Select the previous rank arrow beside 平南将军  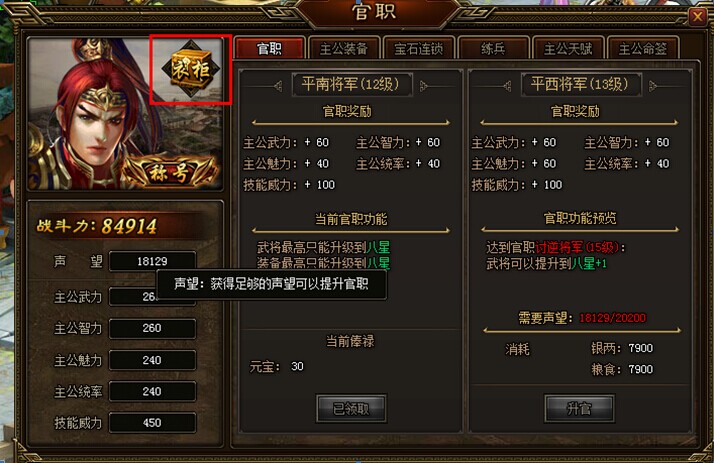pyautogui.click(x=278, y=86)
